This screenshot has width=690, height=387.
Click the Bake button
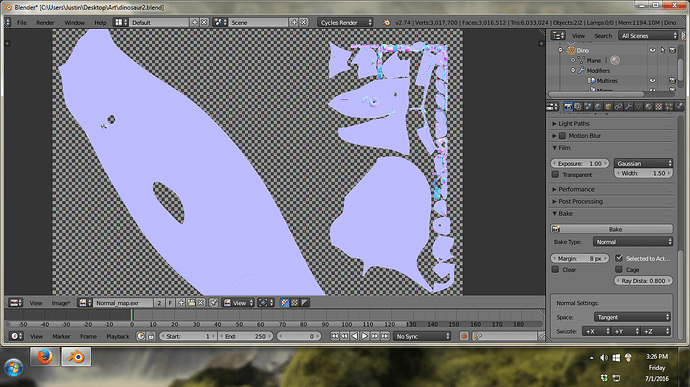(612, 229)
